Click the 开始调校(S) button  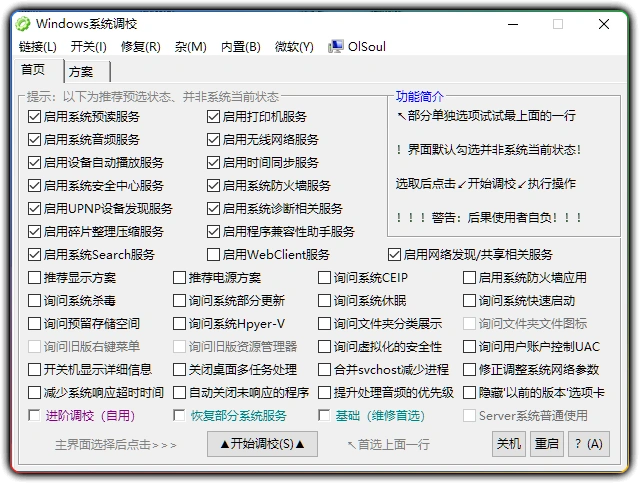coord(262,444)
